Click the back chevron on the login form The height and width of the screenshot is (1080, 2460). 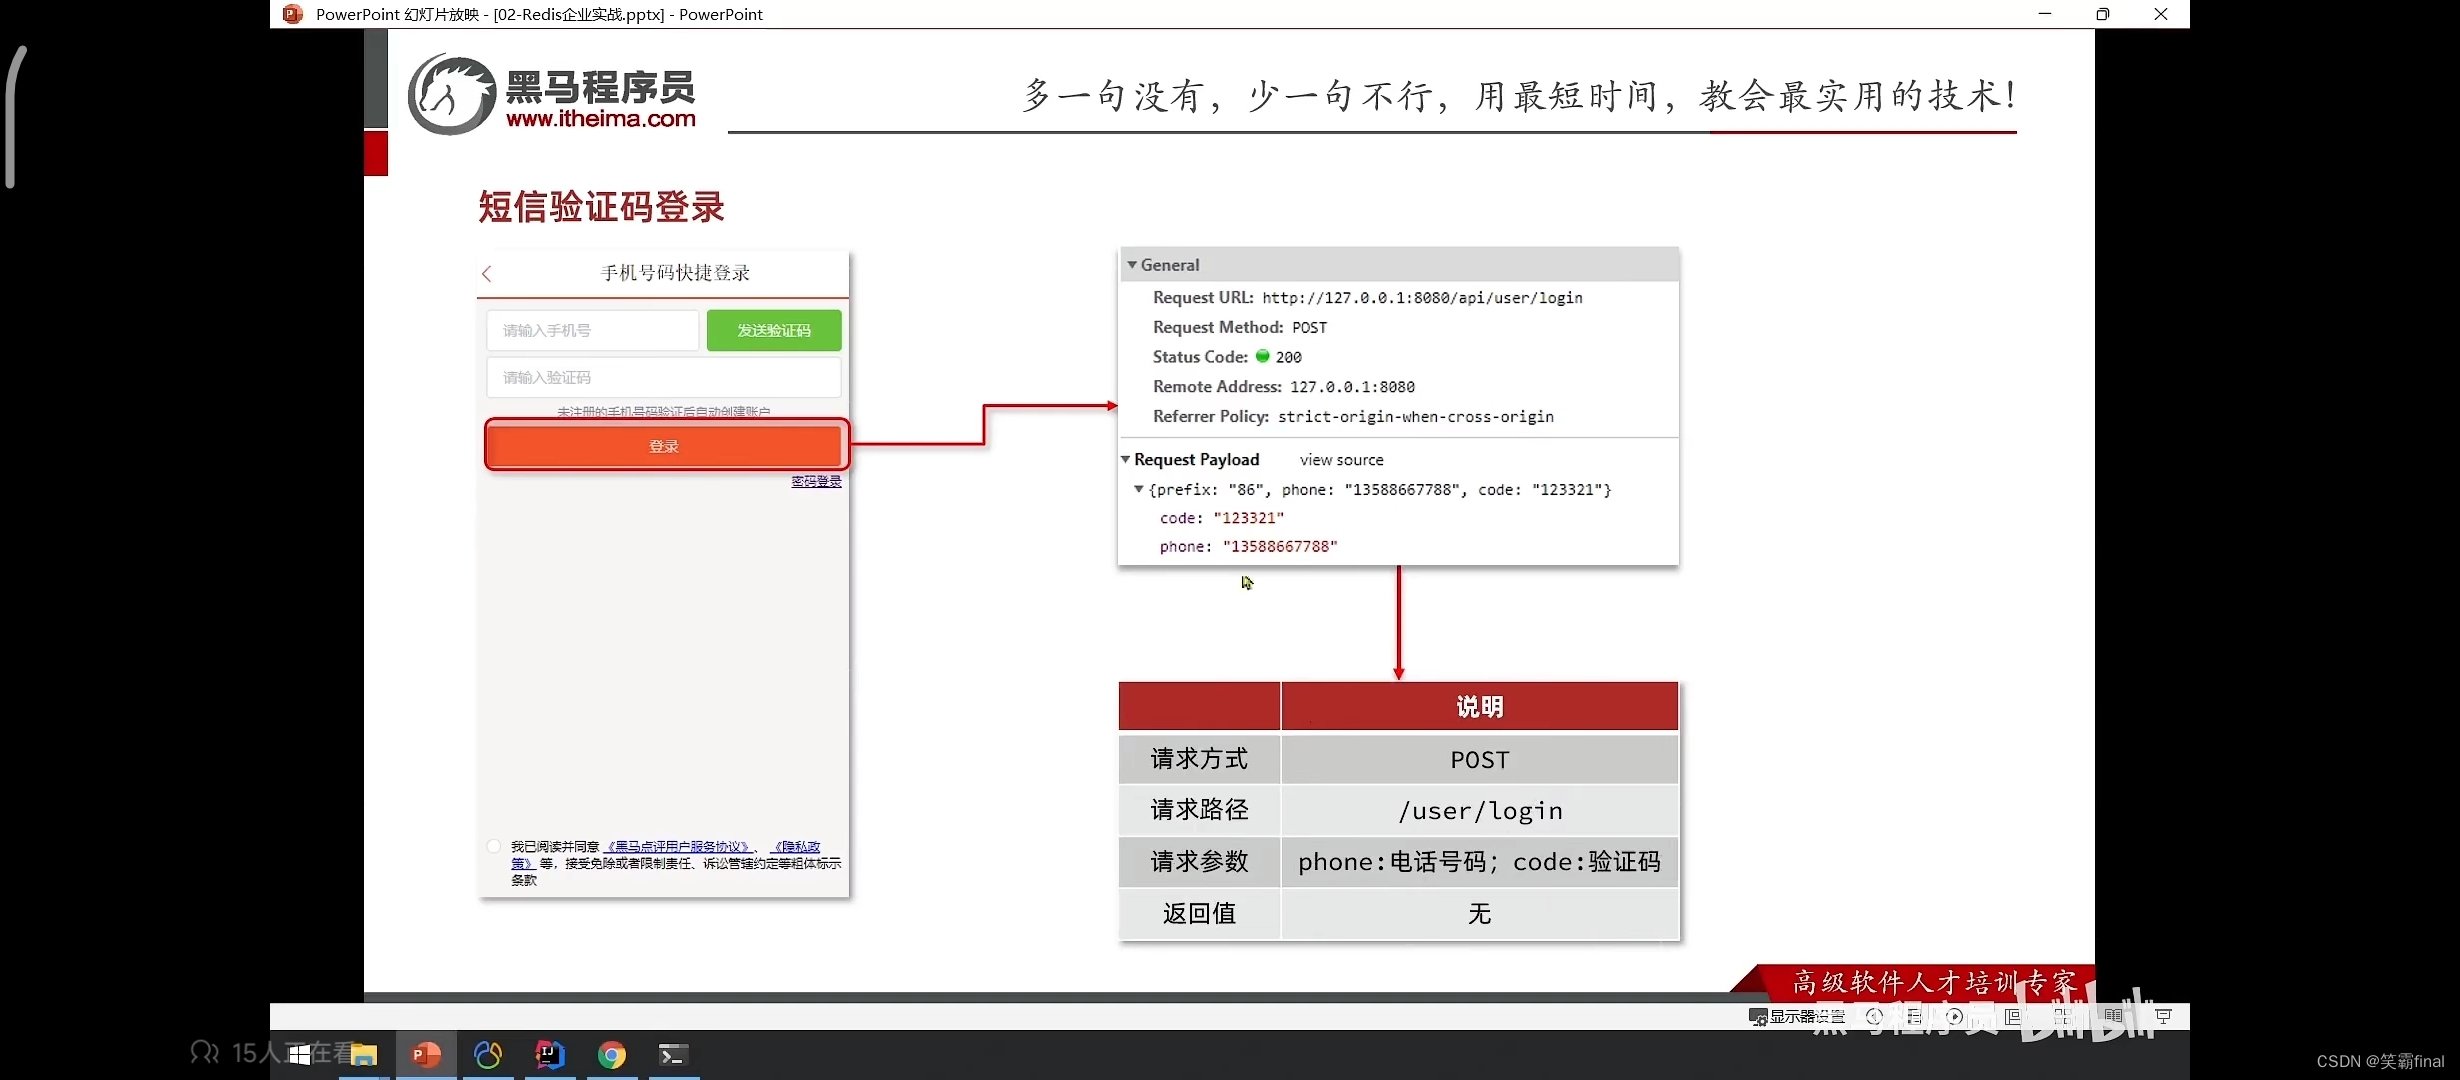487,273
